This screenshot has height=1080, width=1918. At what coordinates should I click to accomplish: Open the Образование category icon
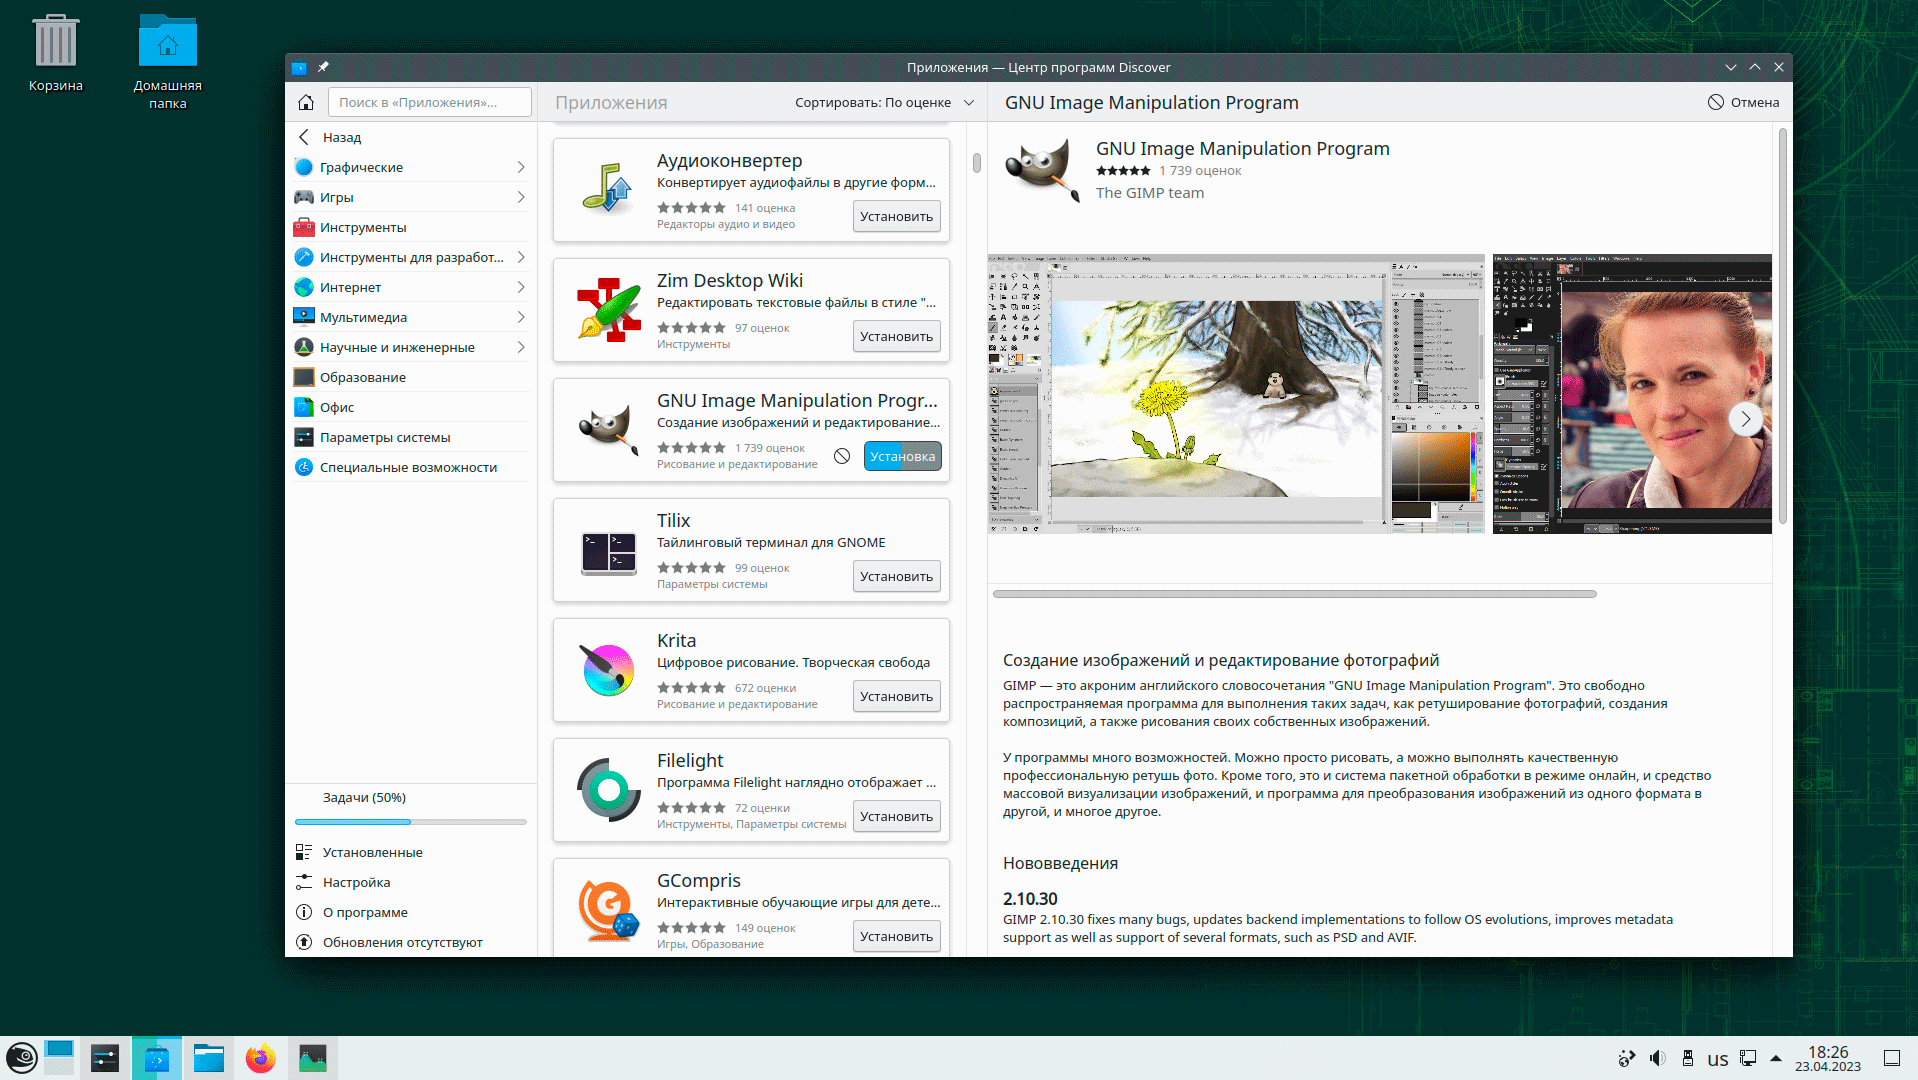coord(304,377)
